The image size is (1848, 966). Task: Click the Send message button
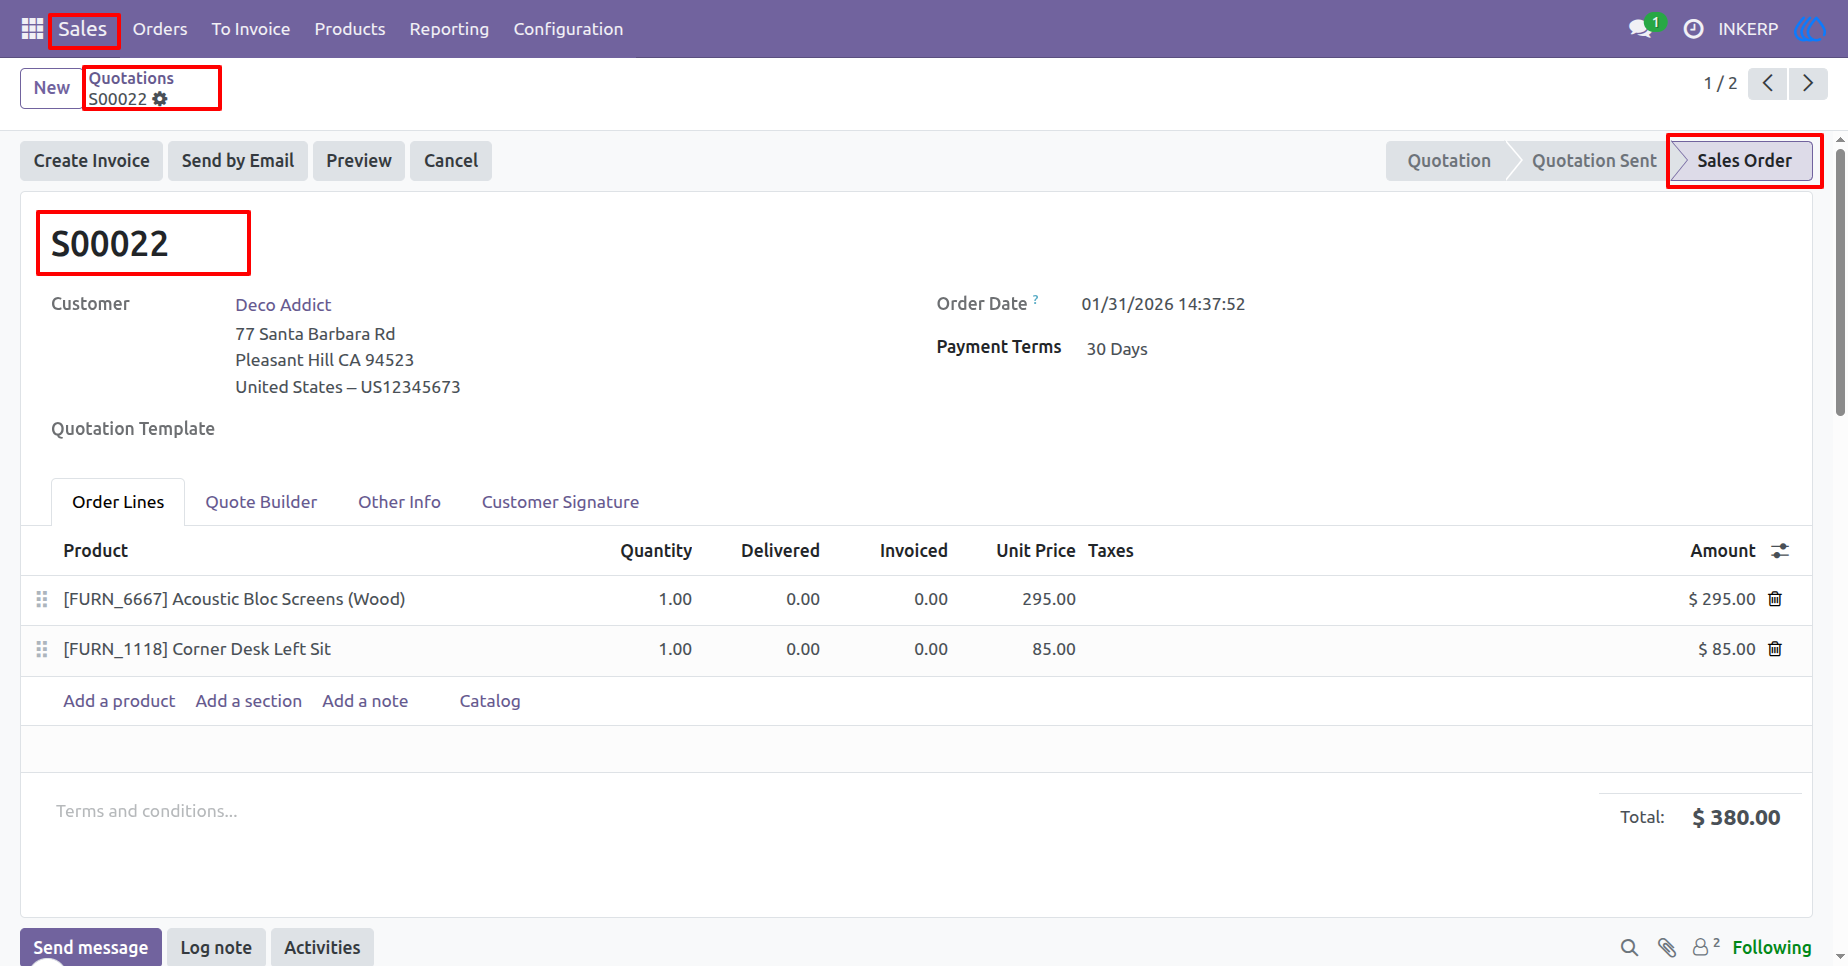(91, 947)
